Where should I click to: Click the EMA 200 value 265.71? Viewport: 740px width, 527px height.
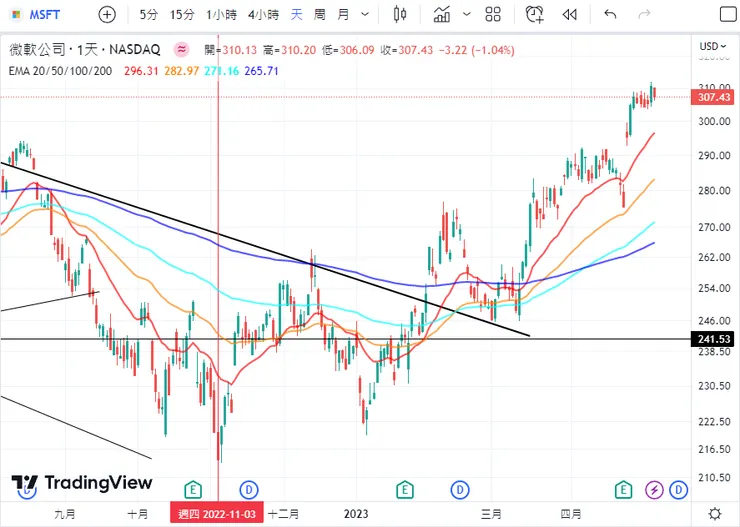point(261,71)
